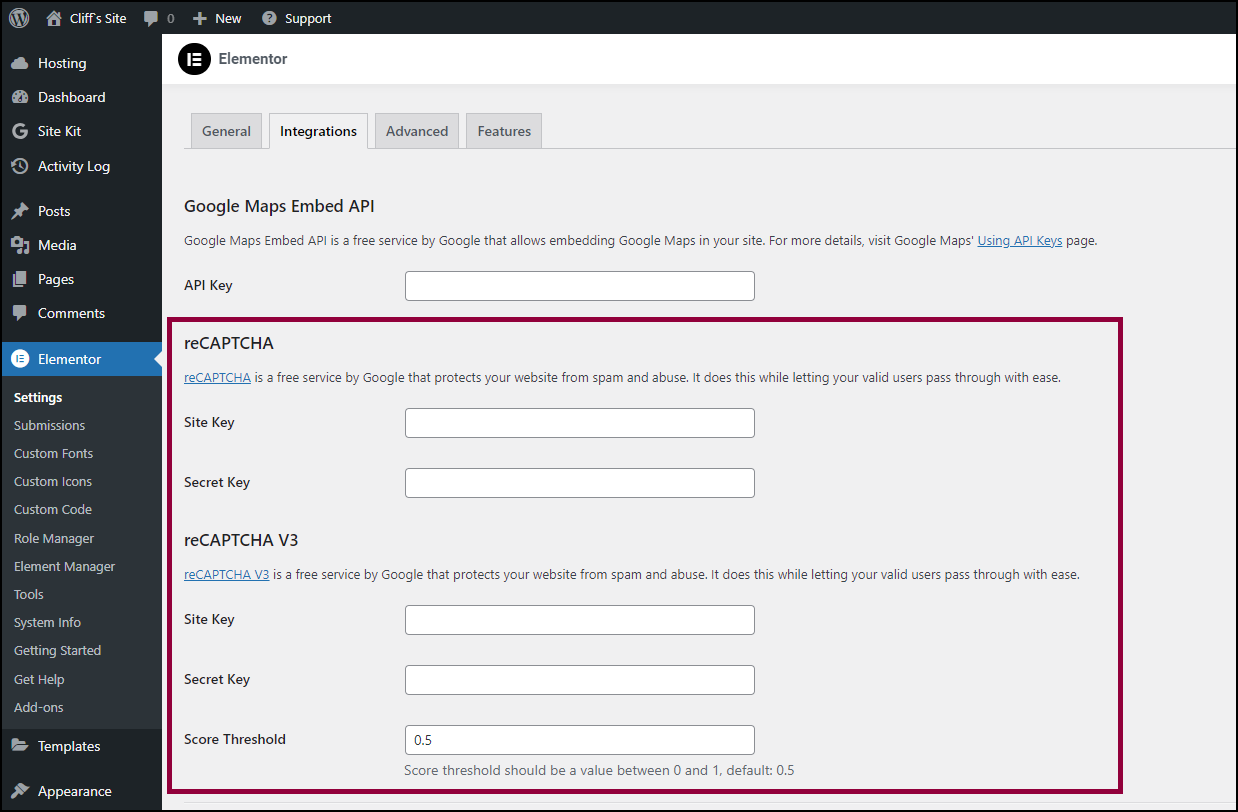Viewport: 1238px width, 812px height.
Task: Open the Features tab
Action: pos(504,131)
